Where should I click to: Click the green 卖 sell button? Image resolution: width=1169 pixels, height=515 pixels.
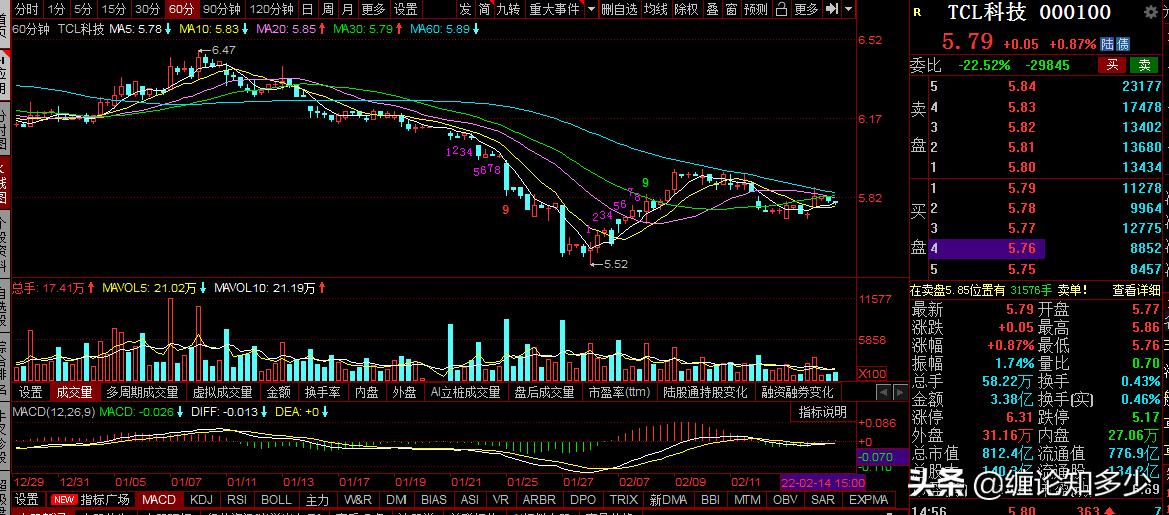(1144, 65)
